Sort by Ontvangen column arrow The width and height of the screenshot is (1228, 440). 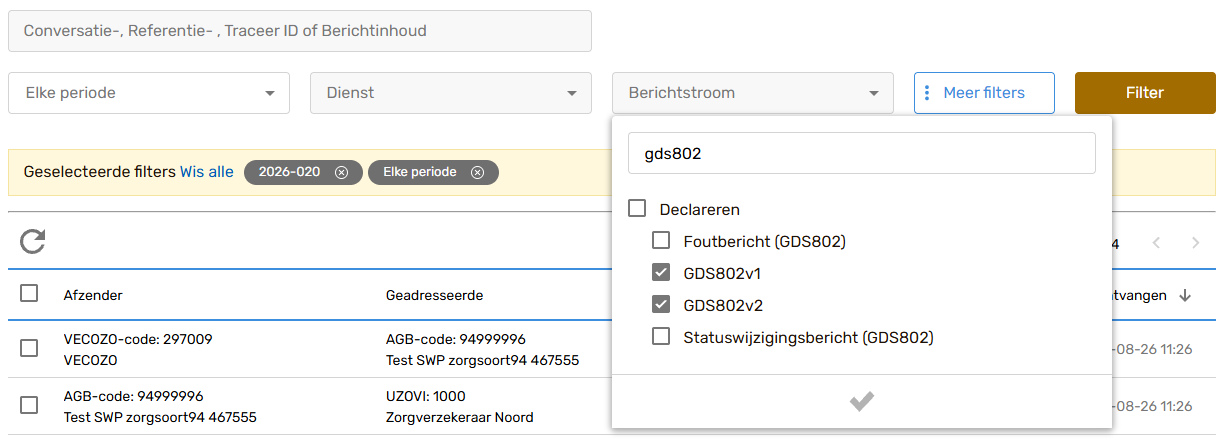coord(1186,295)
